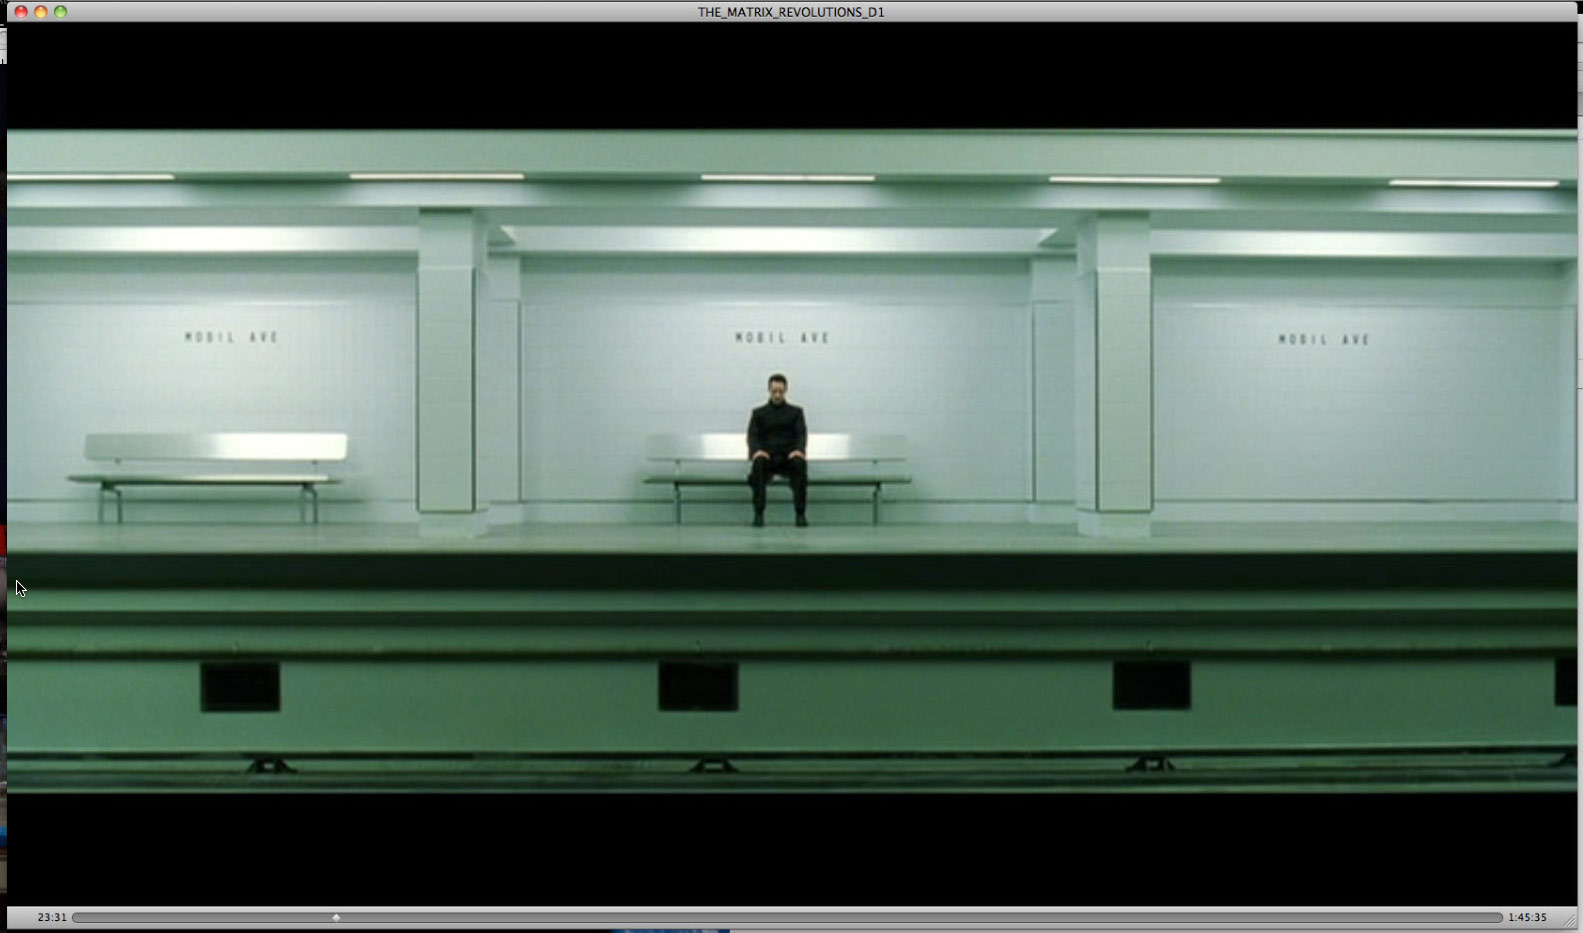Click the man seated on the center bench
This screenshot has width=1583, height=933.
tap(777, 445)
